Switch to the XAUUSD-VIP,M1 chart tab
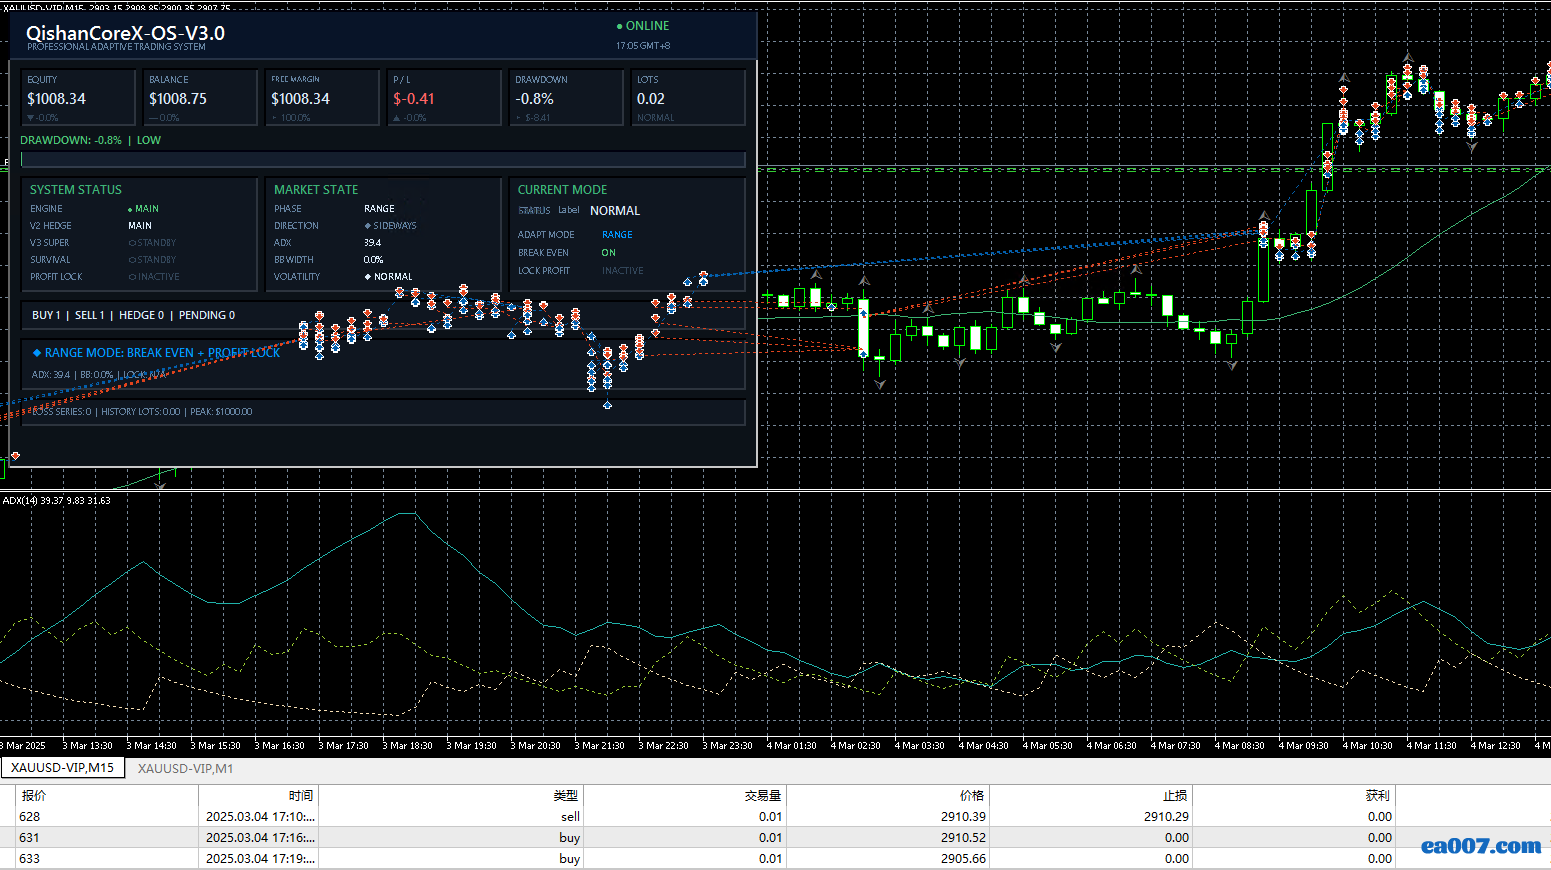1551x870 pixels. (185, 768)
